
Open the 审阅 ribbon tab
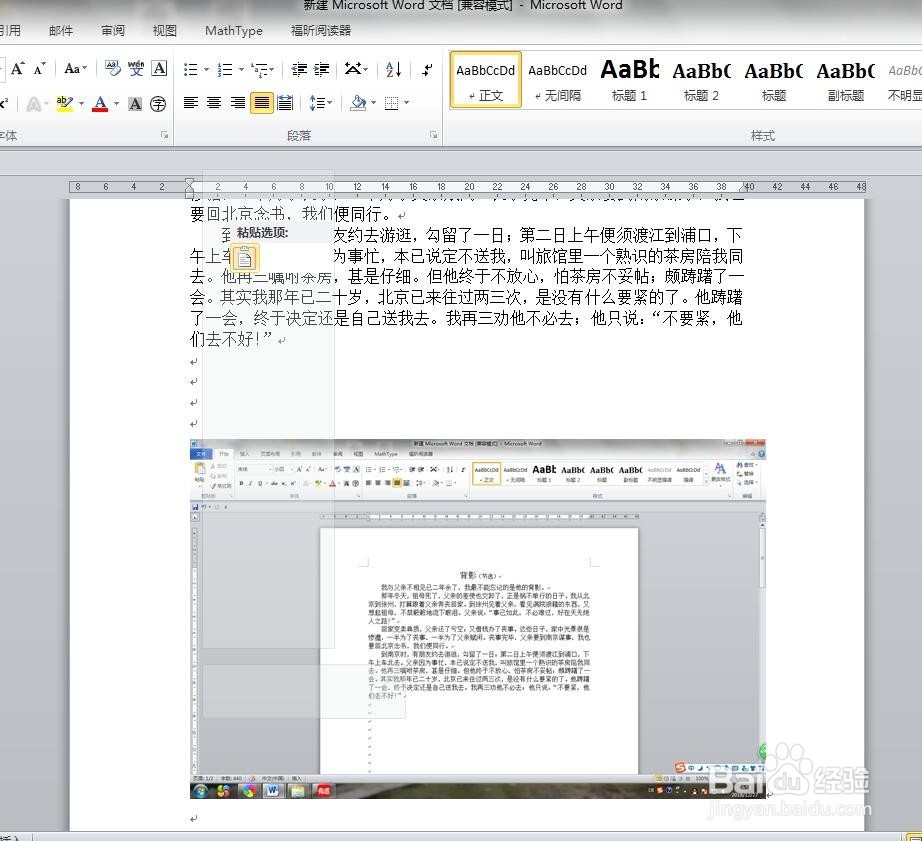pos(113,31)
